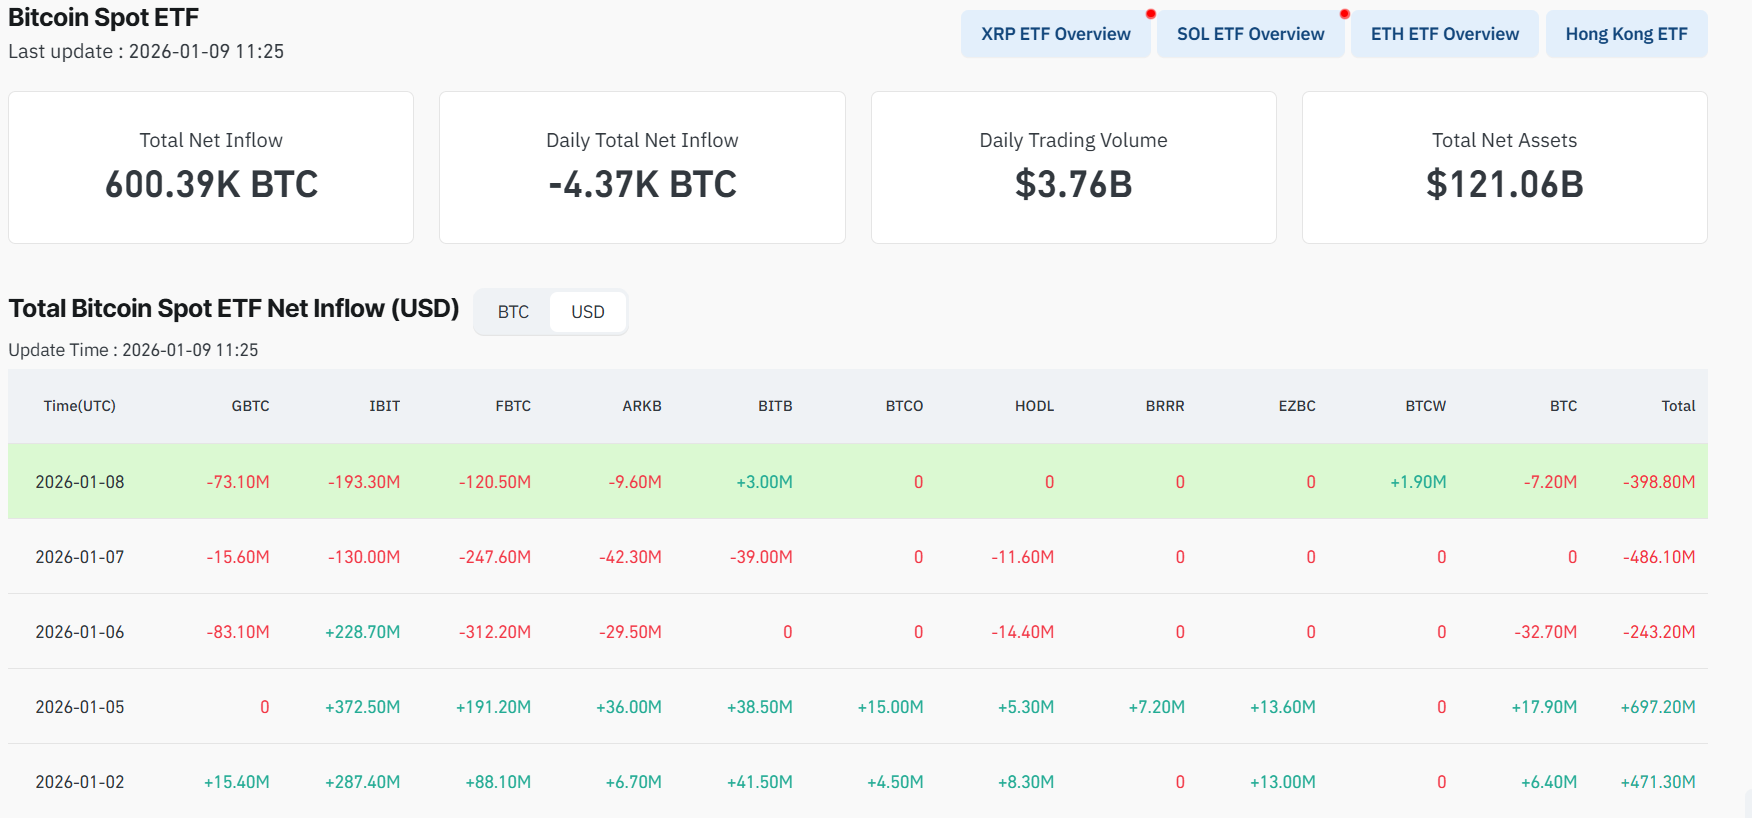This screenshot has height=818, width=1752.
Task: Click the GBTC column header
Action: click(x=250, y=406)
